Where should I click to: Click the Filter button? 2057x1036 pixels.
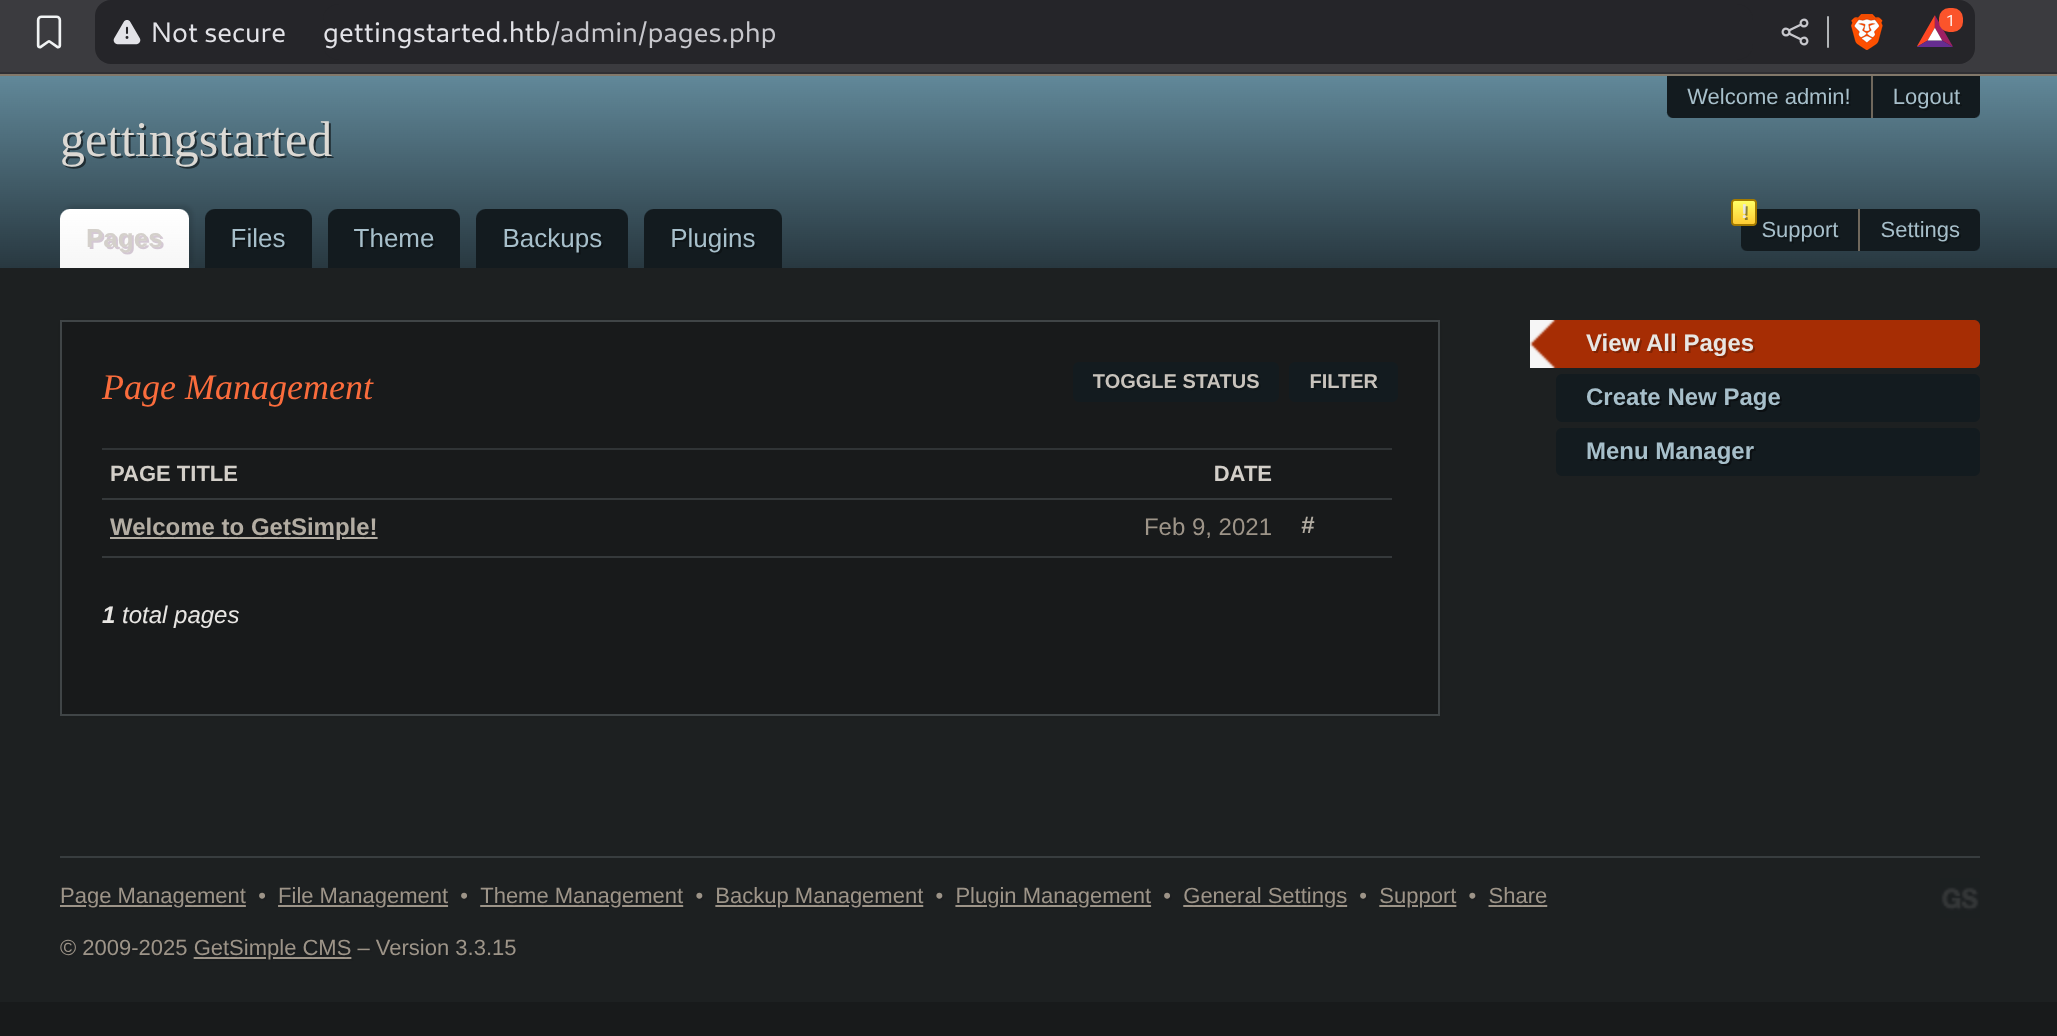pos(1343,381)
